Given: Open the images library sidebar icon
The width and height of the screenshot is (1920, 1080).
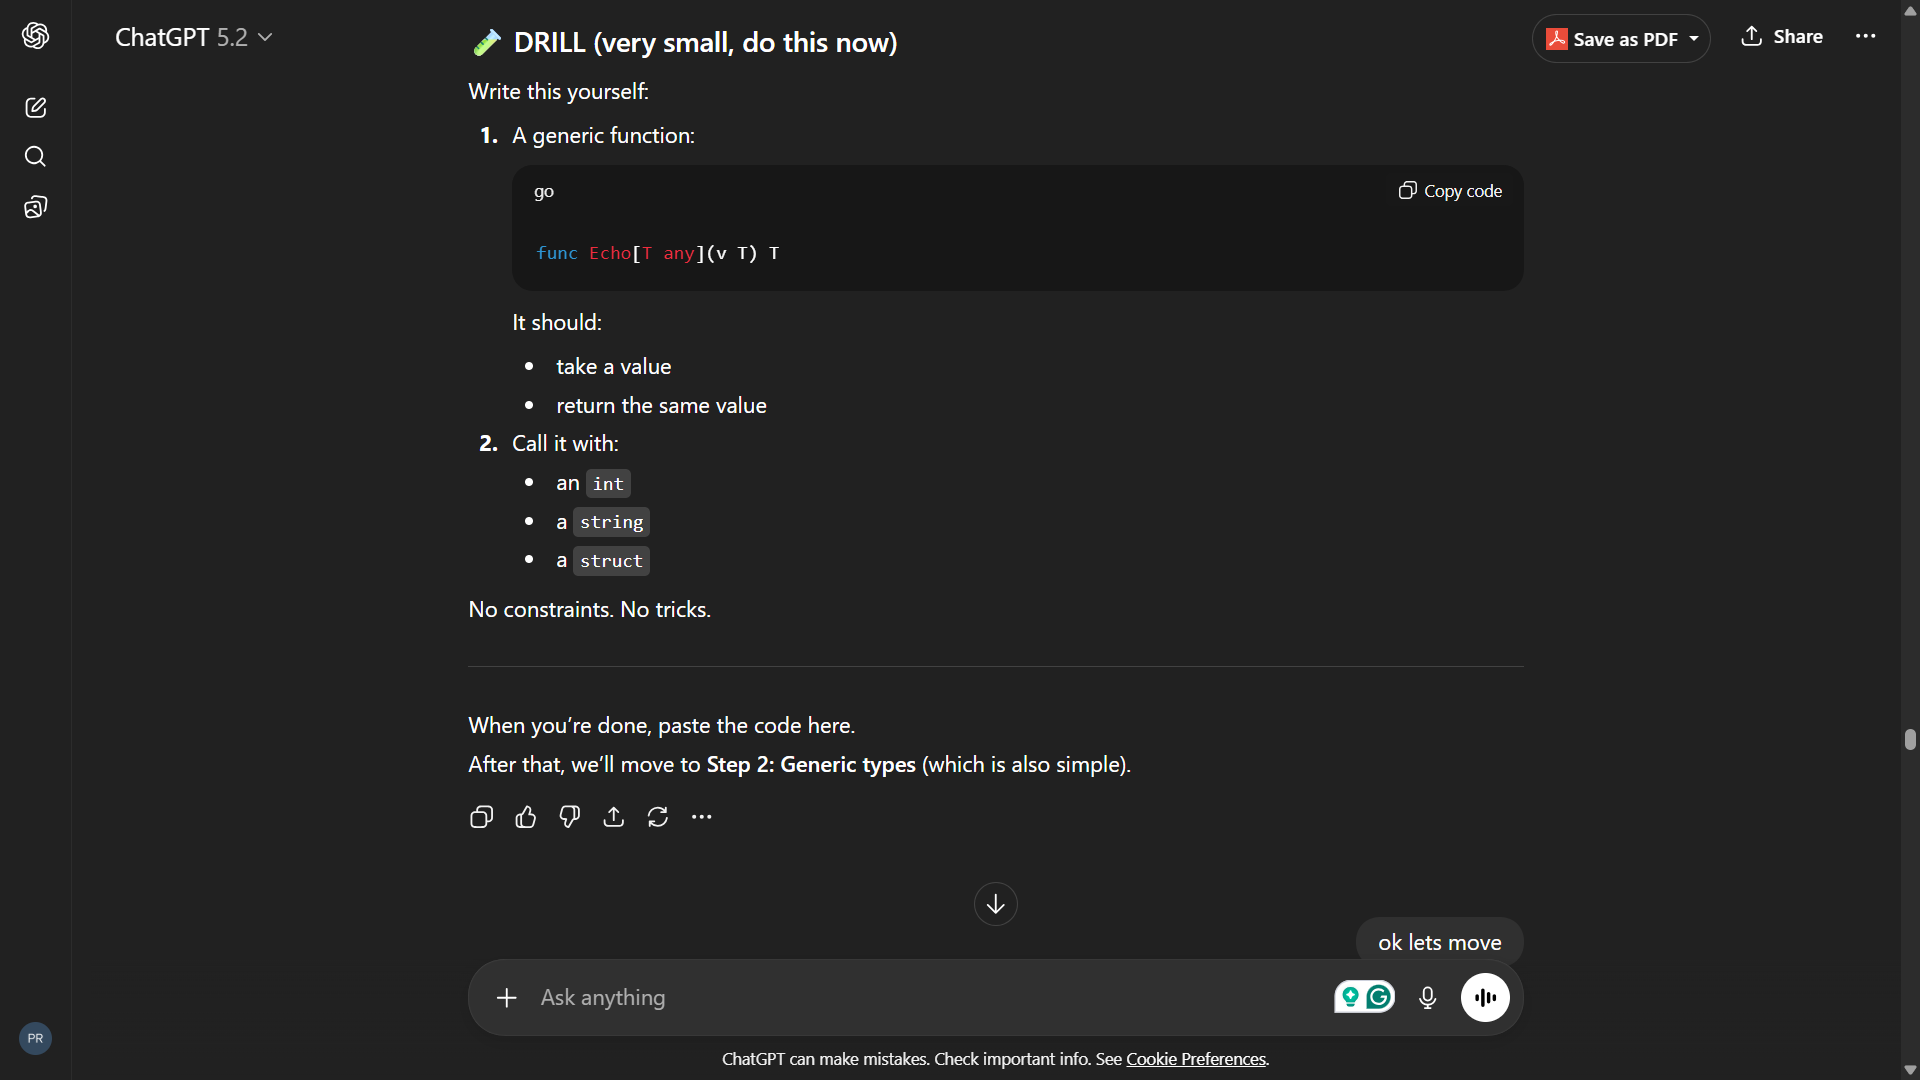Looking at the screenshot, I should click(x=36, y=207).
